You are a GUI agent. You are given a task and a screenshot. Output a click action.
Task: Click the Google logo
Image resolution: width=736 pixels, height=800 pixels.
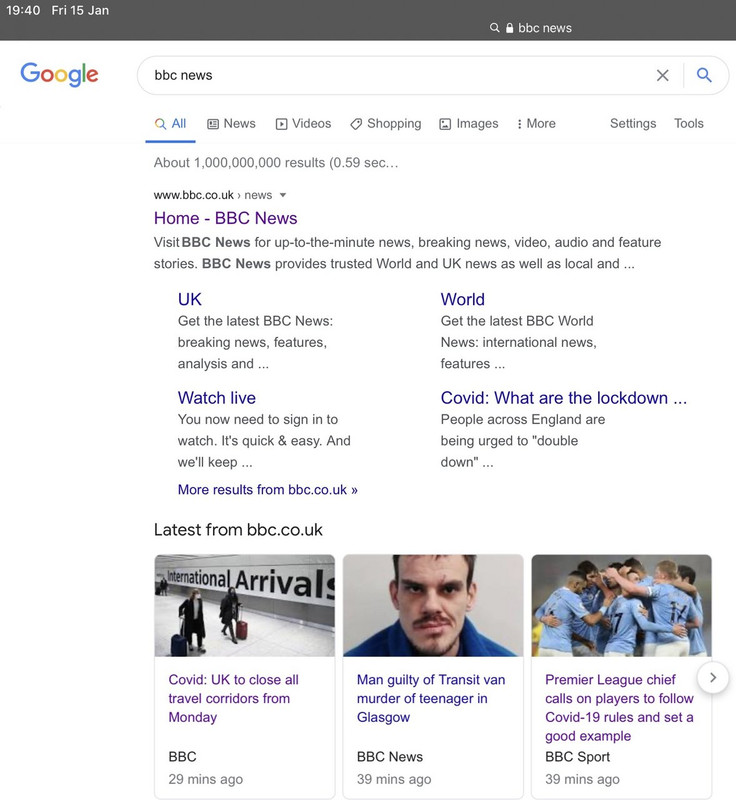click(x=59, y=74)
